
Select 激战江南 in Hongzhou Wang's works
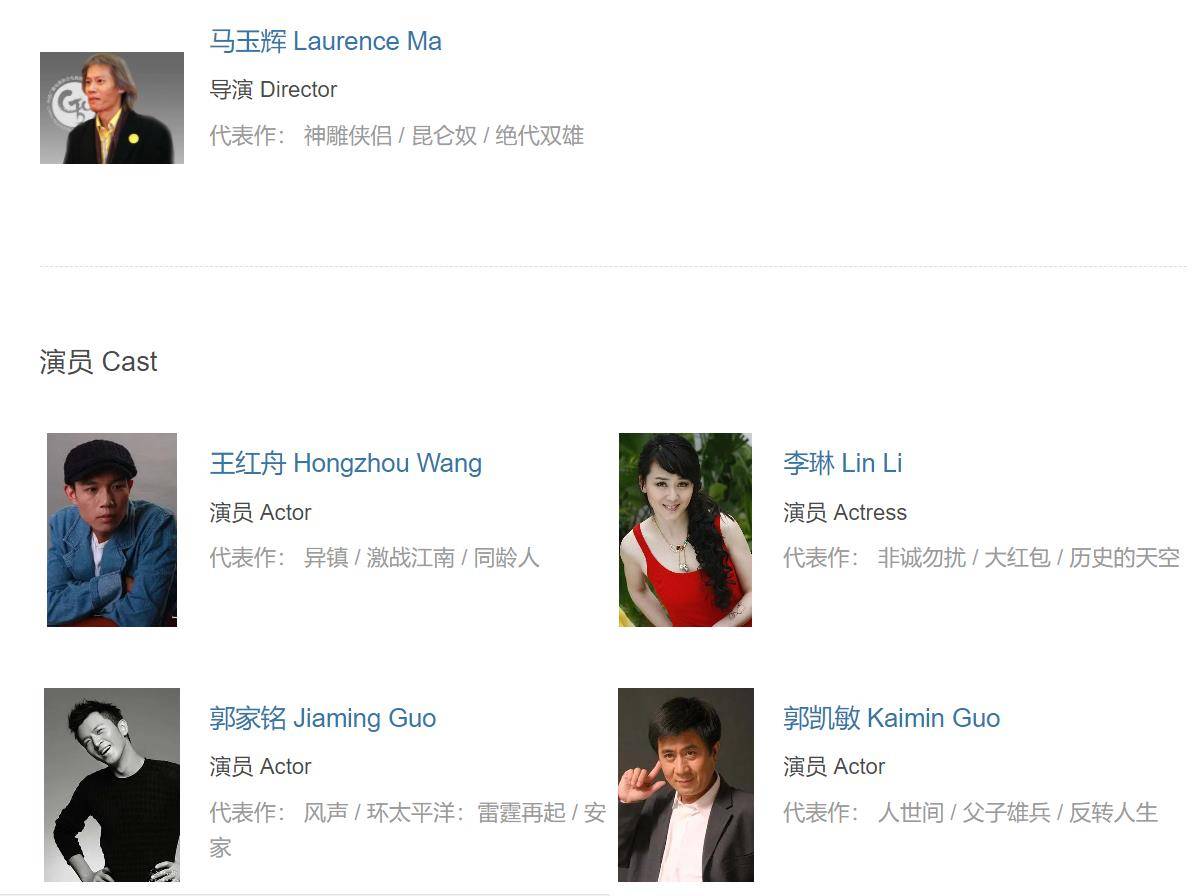(x=411, y=558)
